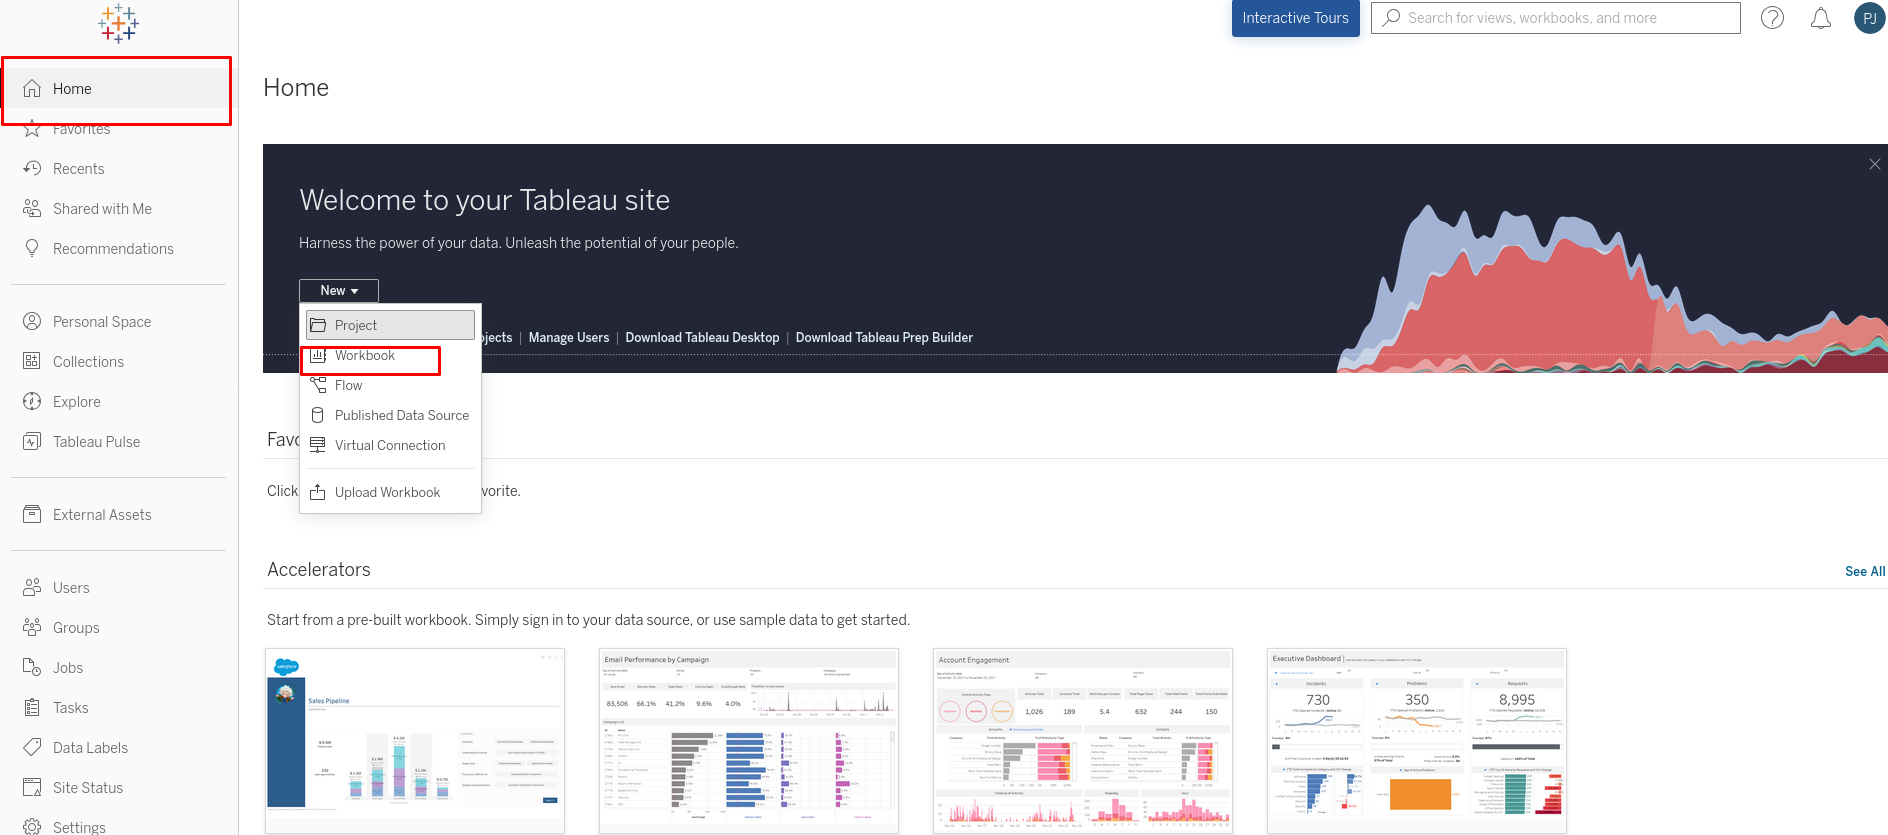Click the search magnifier icon
Viewport: 1888px width, 835px height.
click(x=1391, y=18)
